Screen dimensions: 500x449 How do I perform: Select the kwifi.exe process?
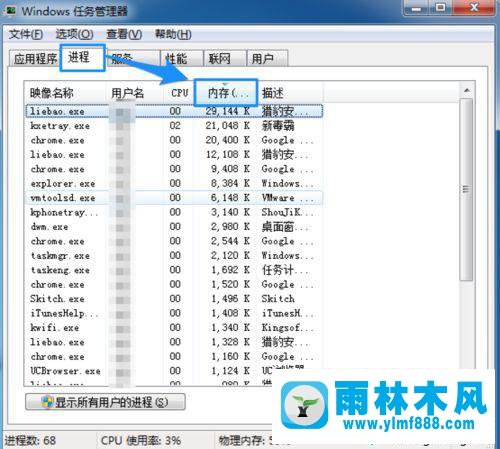[x=174, y=328]
